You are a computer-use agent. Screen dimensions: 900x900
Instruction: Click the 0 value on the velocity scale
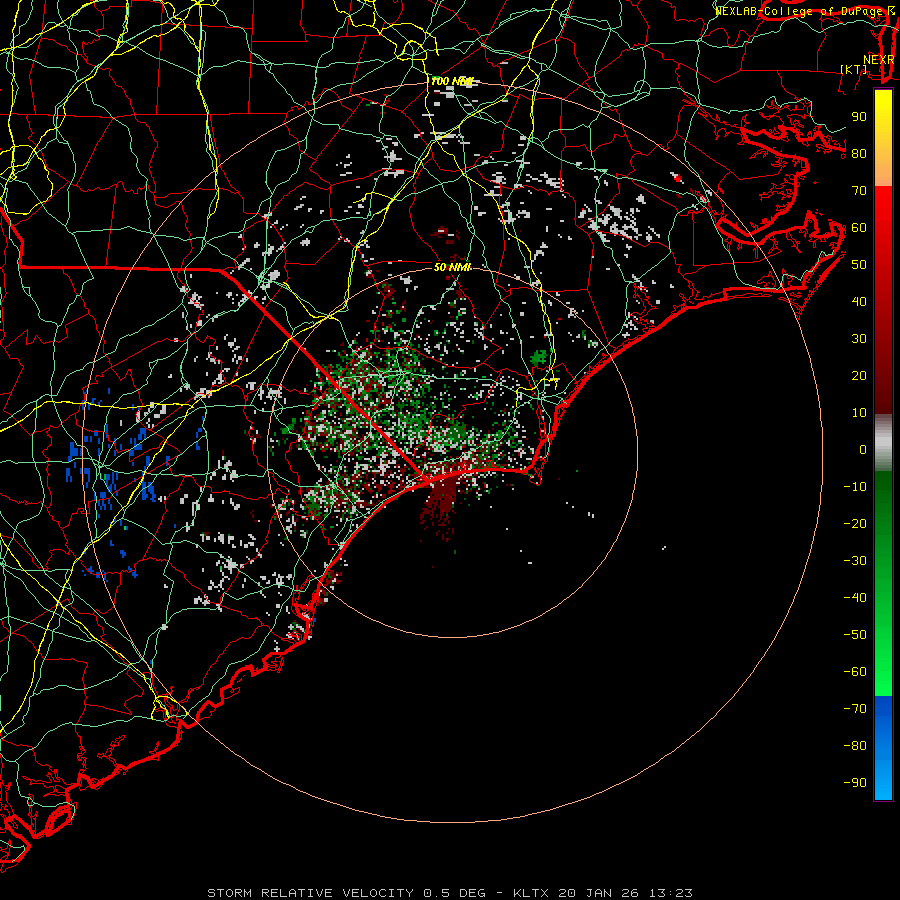point(863,449)
